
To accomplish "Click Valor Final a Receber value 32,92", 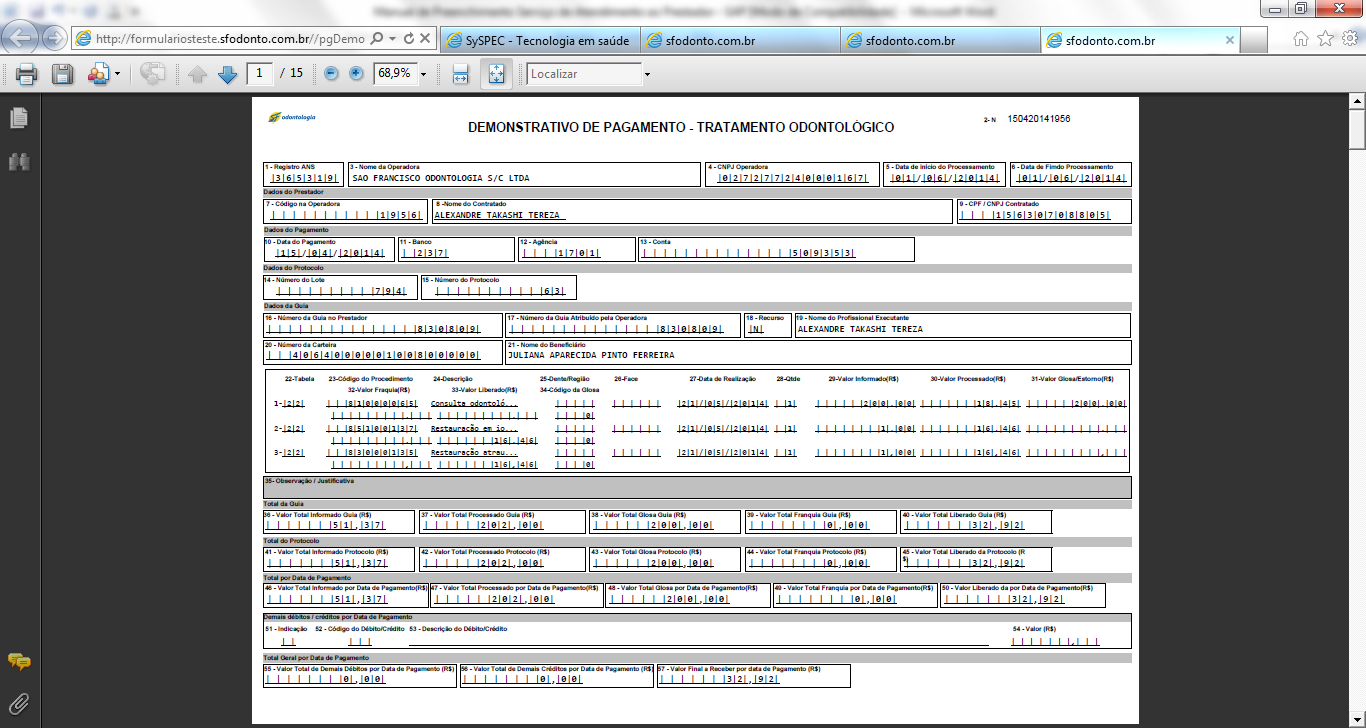I will pos(719,680).
